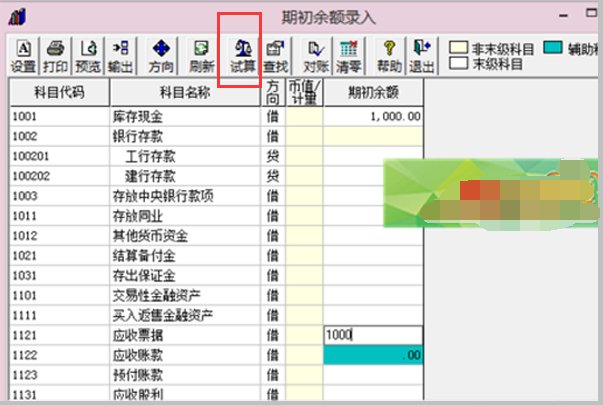Image resolution: width=603 pixels, height=405 pixels.
Task: Click the application icon in title bar
Action: tap(17, 17)
